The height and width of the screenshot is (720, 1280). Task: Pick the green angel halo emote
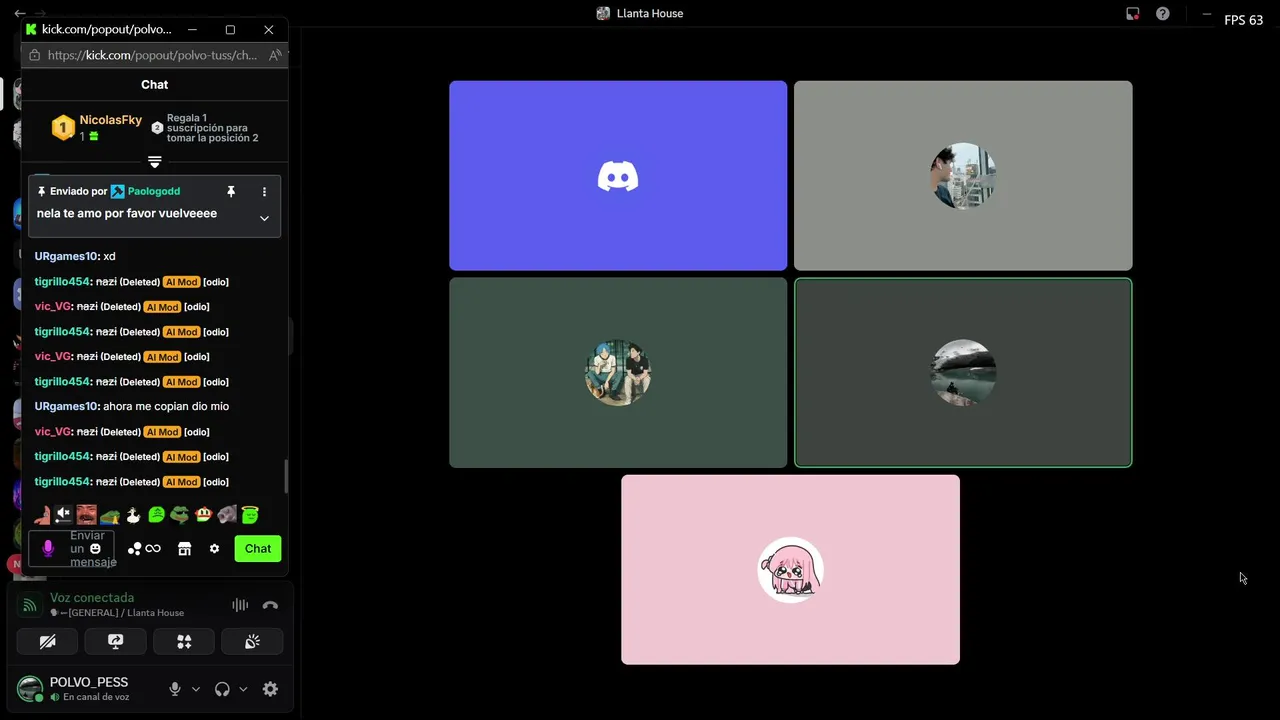pyautogui.click(x=250, y=516)
